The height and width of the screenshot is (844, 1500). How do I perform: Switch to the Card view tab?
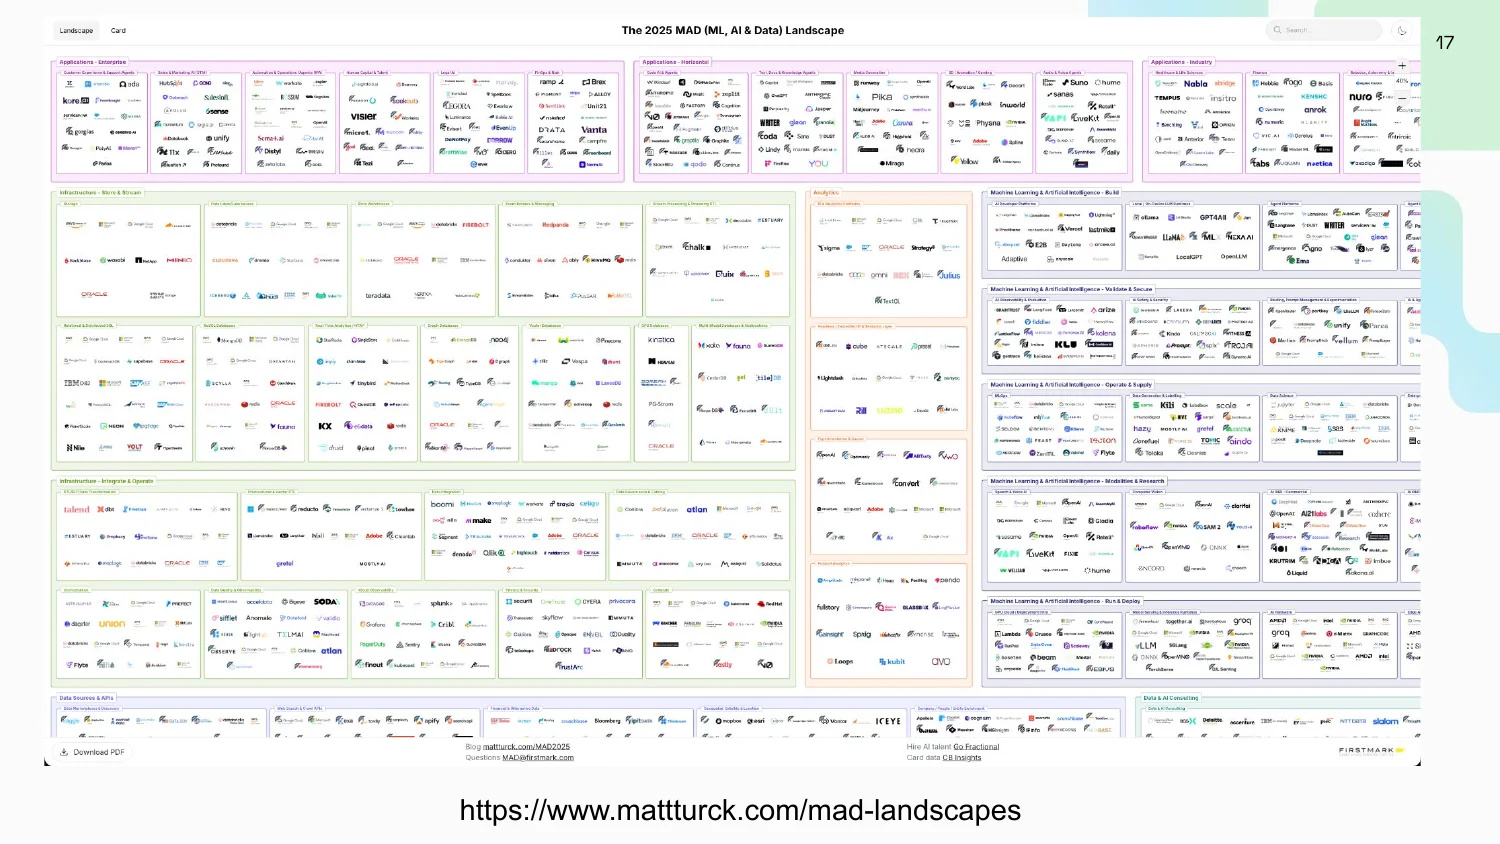[118, 31]
